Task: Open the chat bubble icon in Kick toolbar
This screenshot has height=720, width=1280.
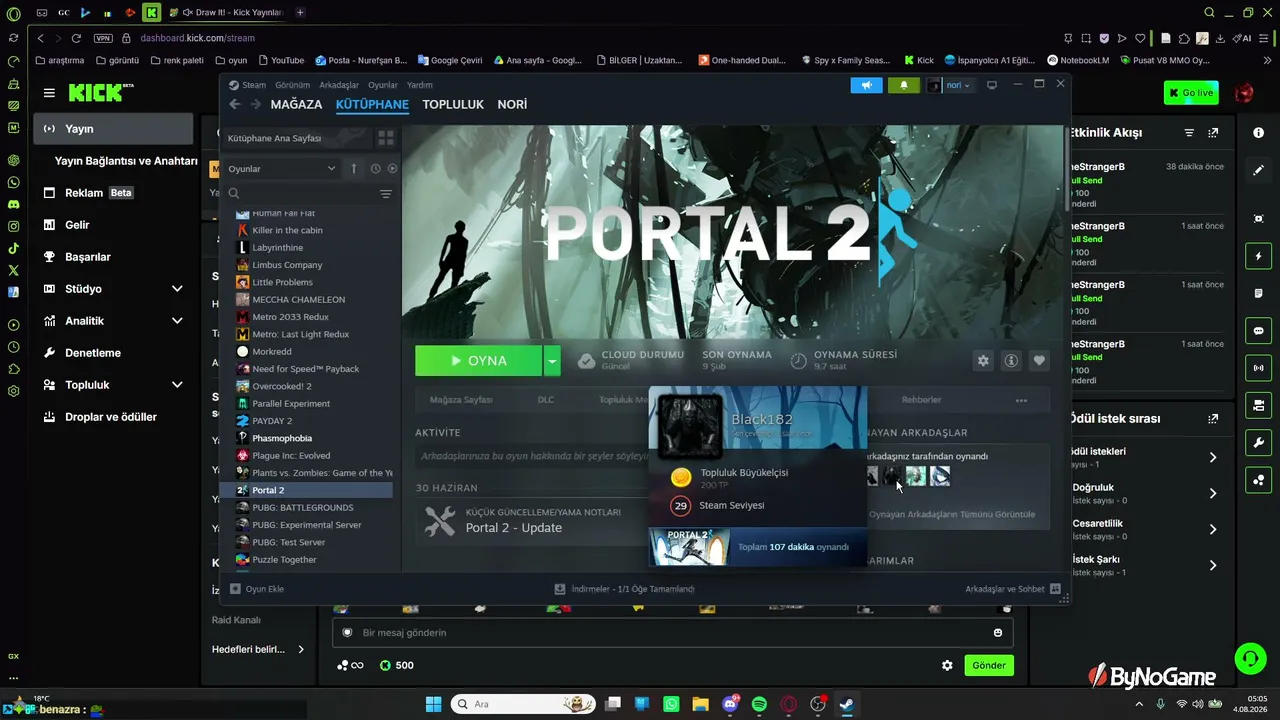Action: 1258,331
